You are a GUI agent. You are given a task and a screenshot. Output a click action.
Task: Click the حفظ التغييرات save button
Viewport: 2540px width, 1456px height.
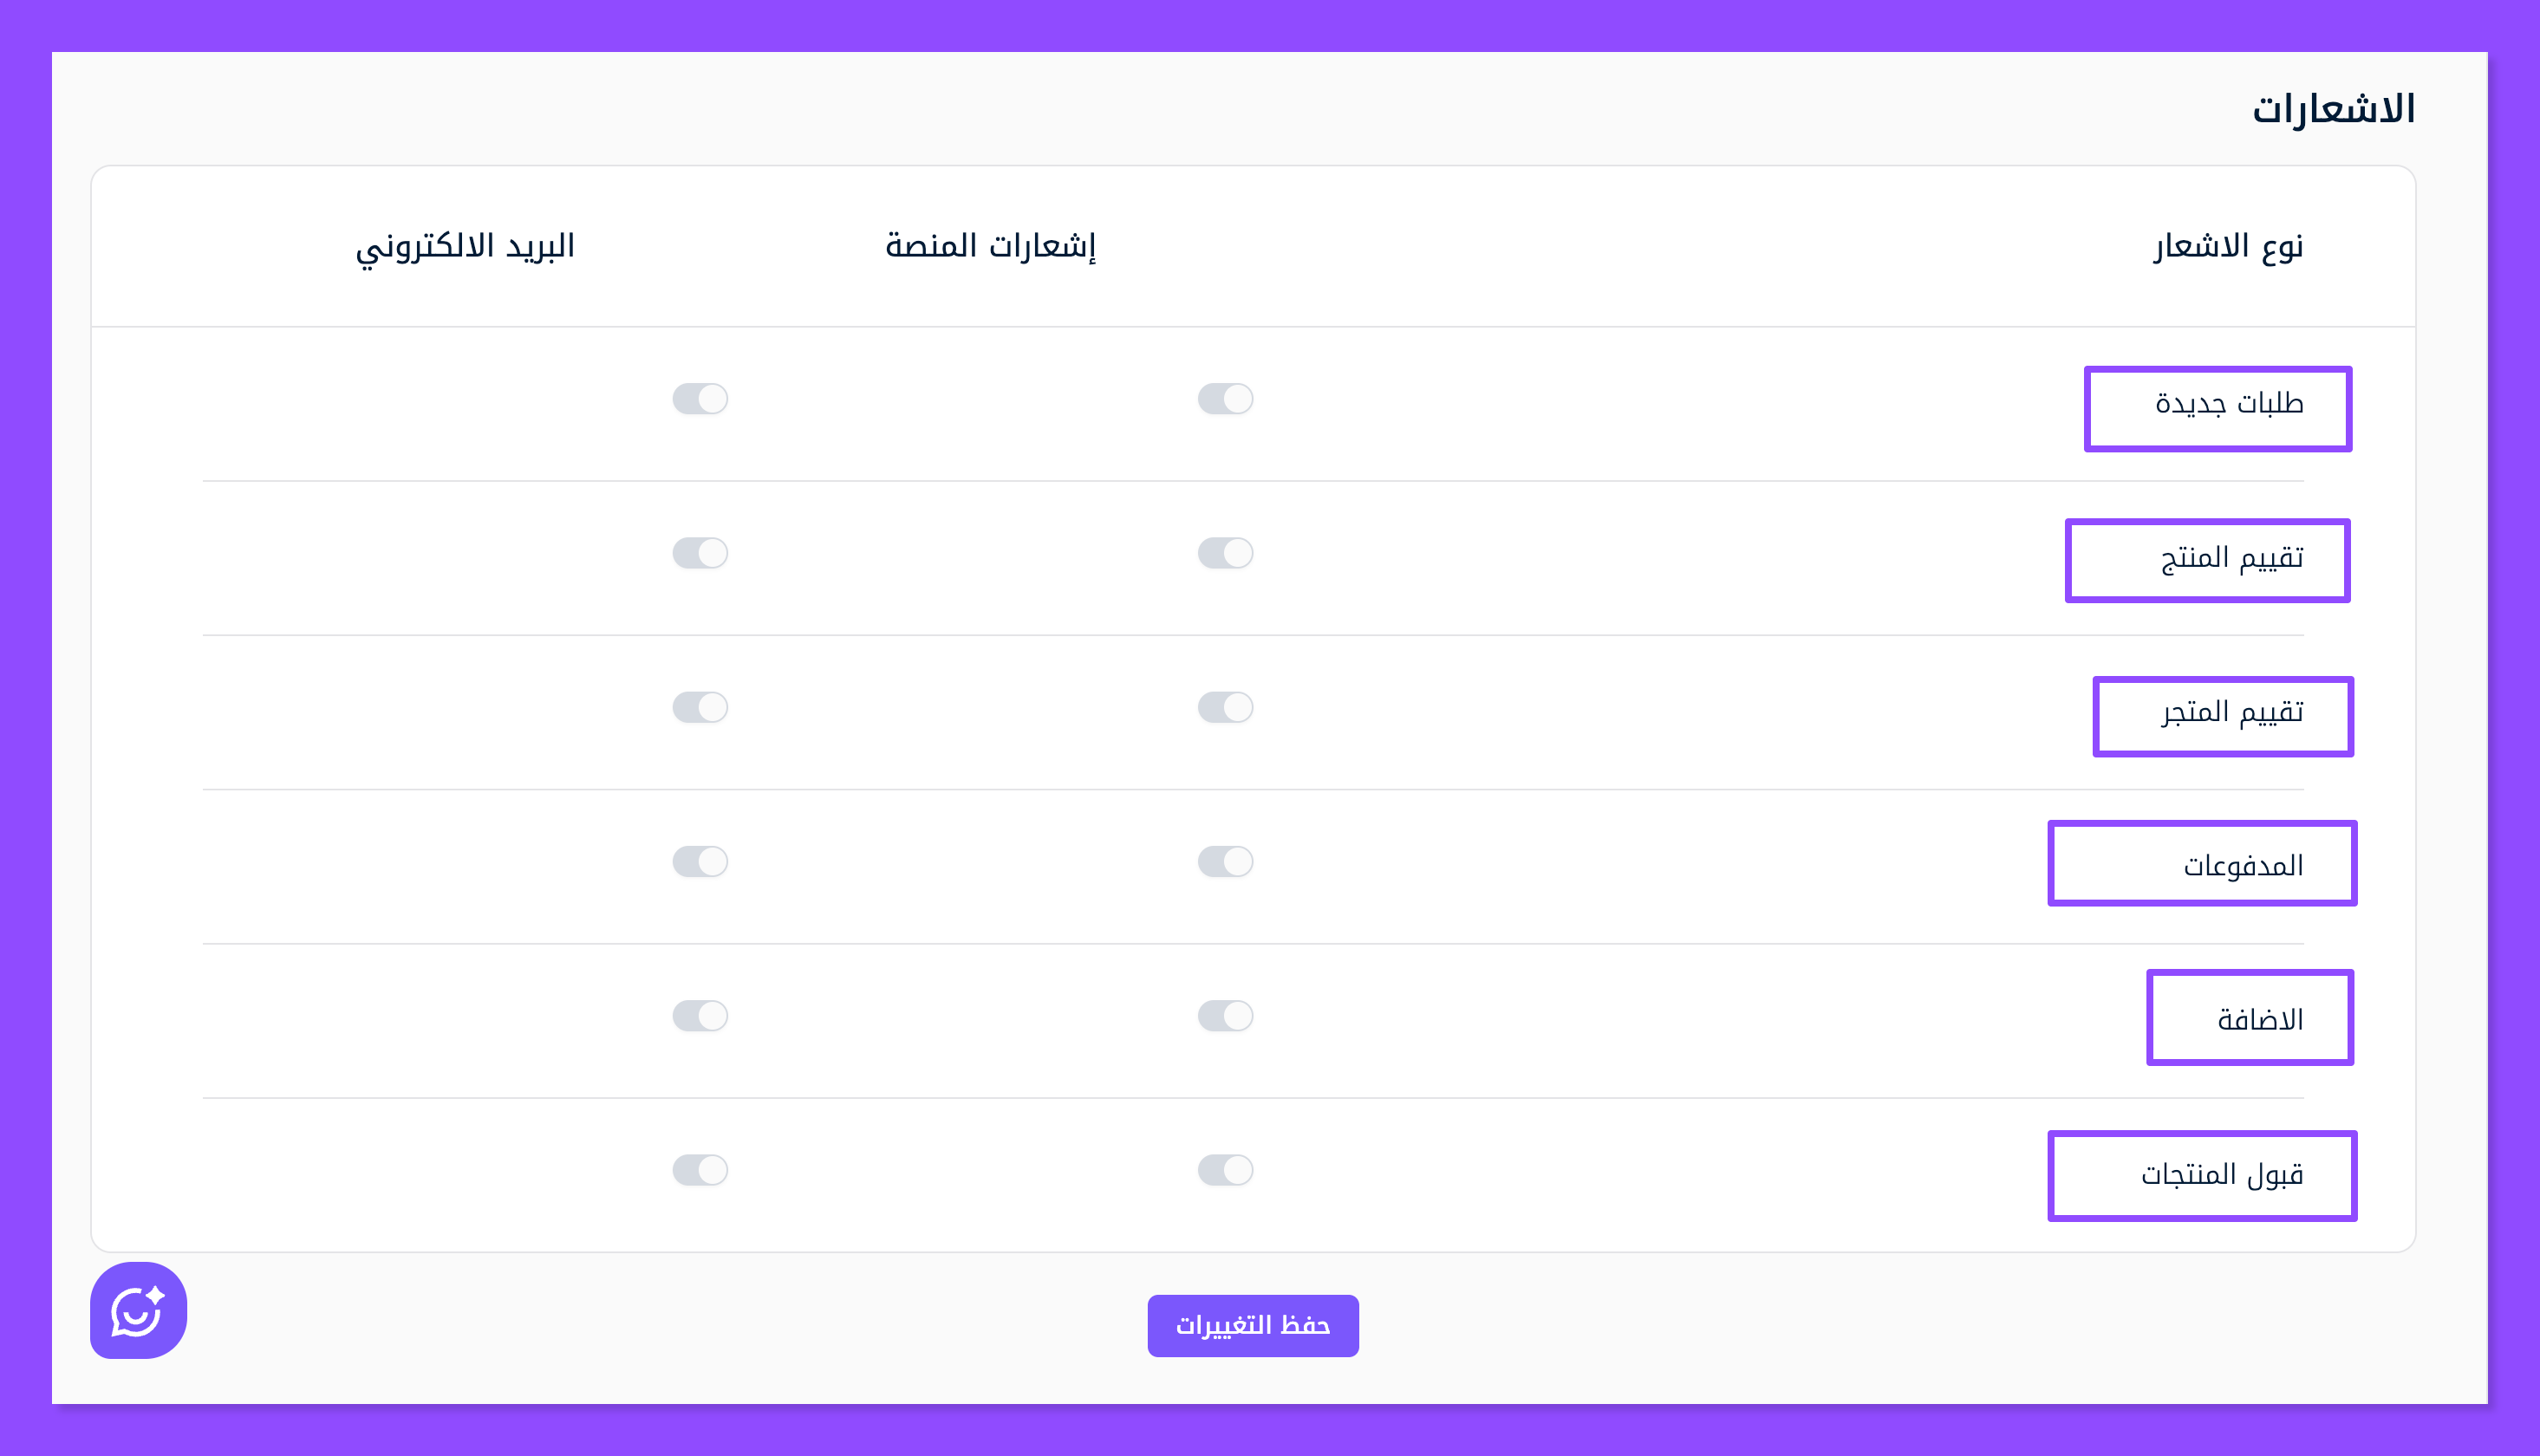(1252, 1325)
